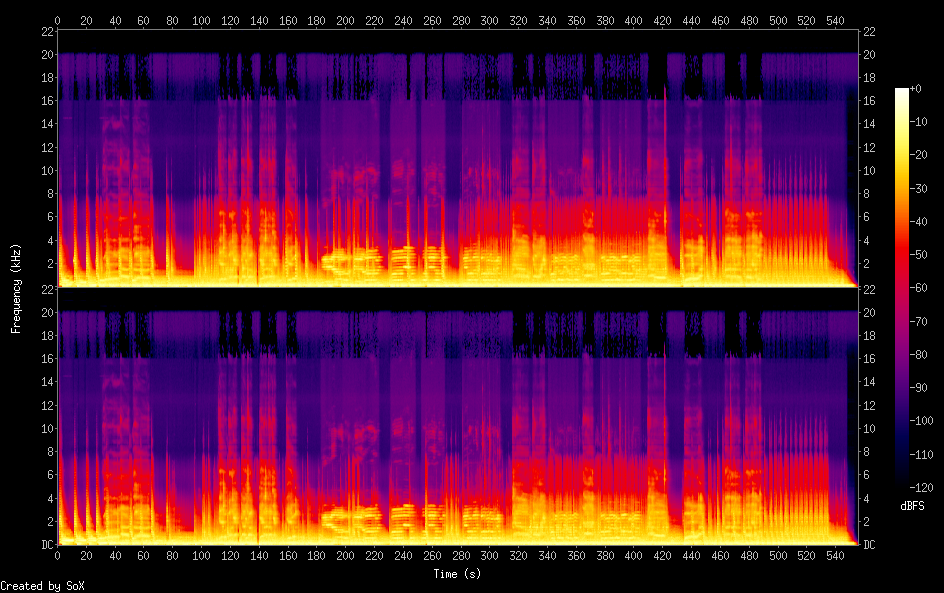Click the "Created by SoX" text
944x593 pixels.
tap(35, 586)
